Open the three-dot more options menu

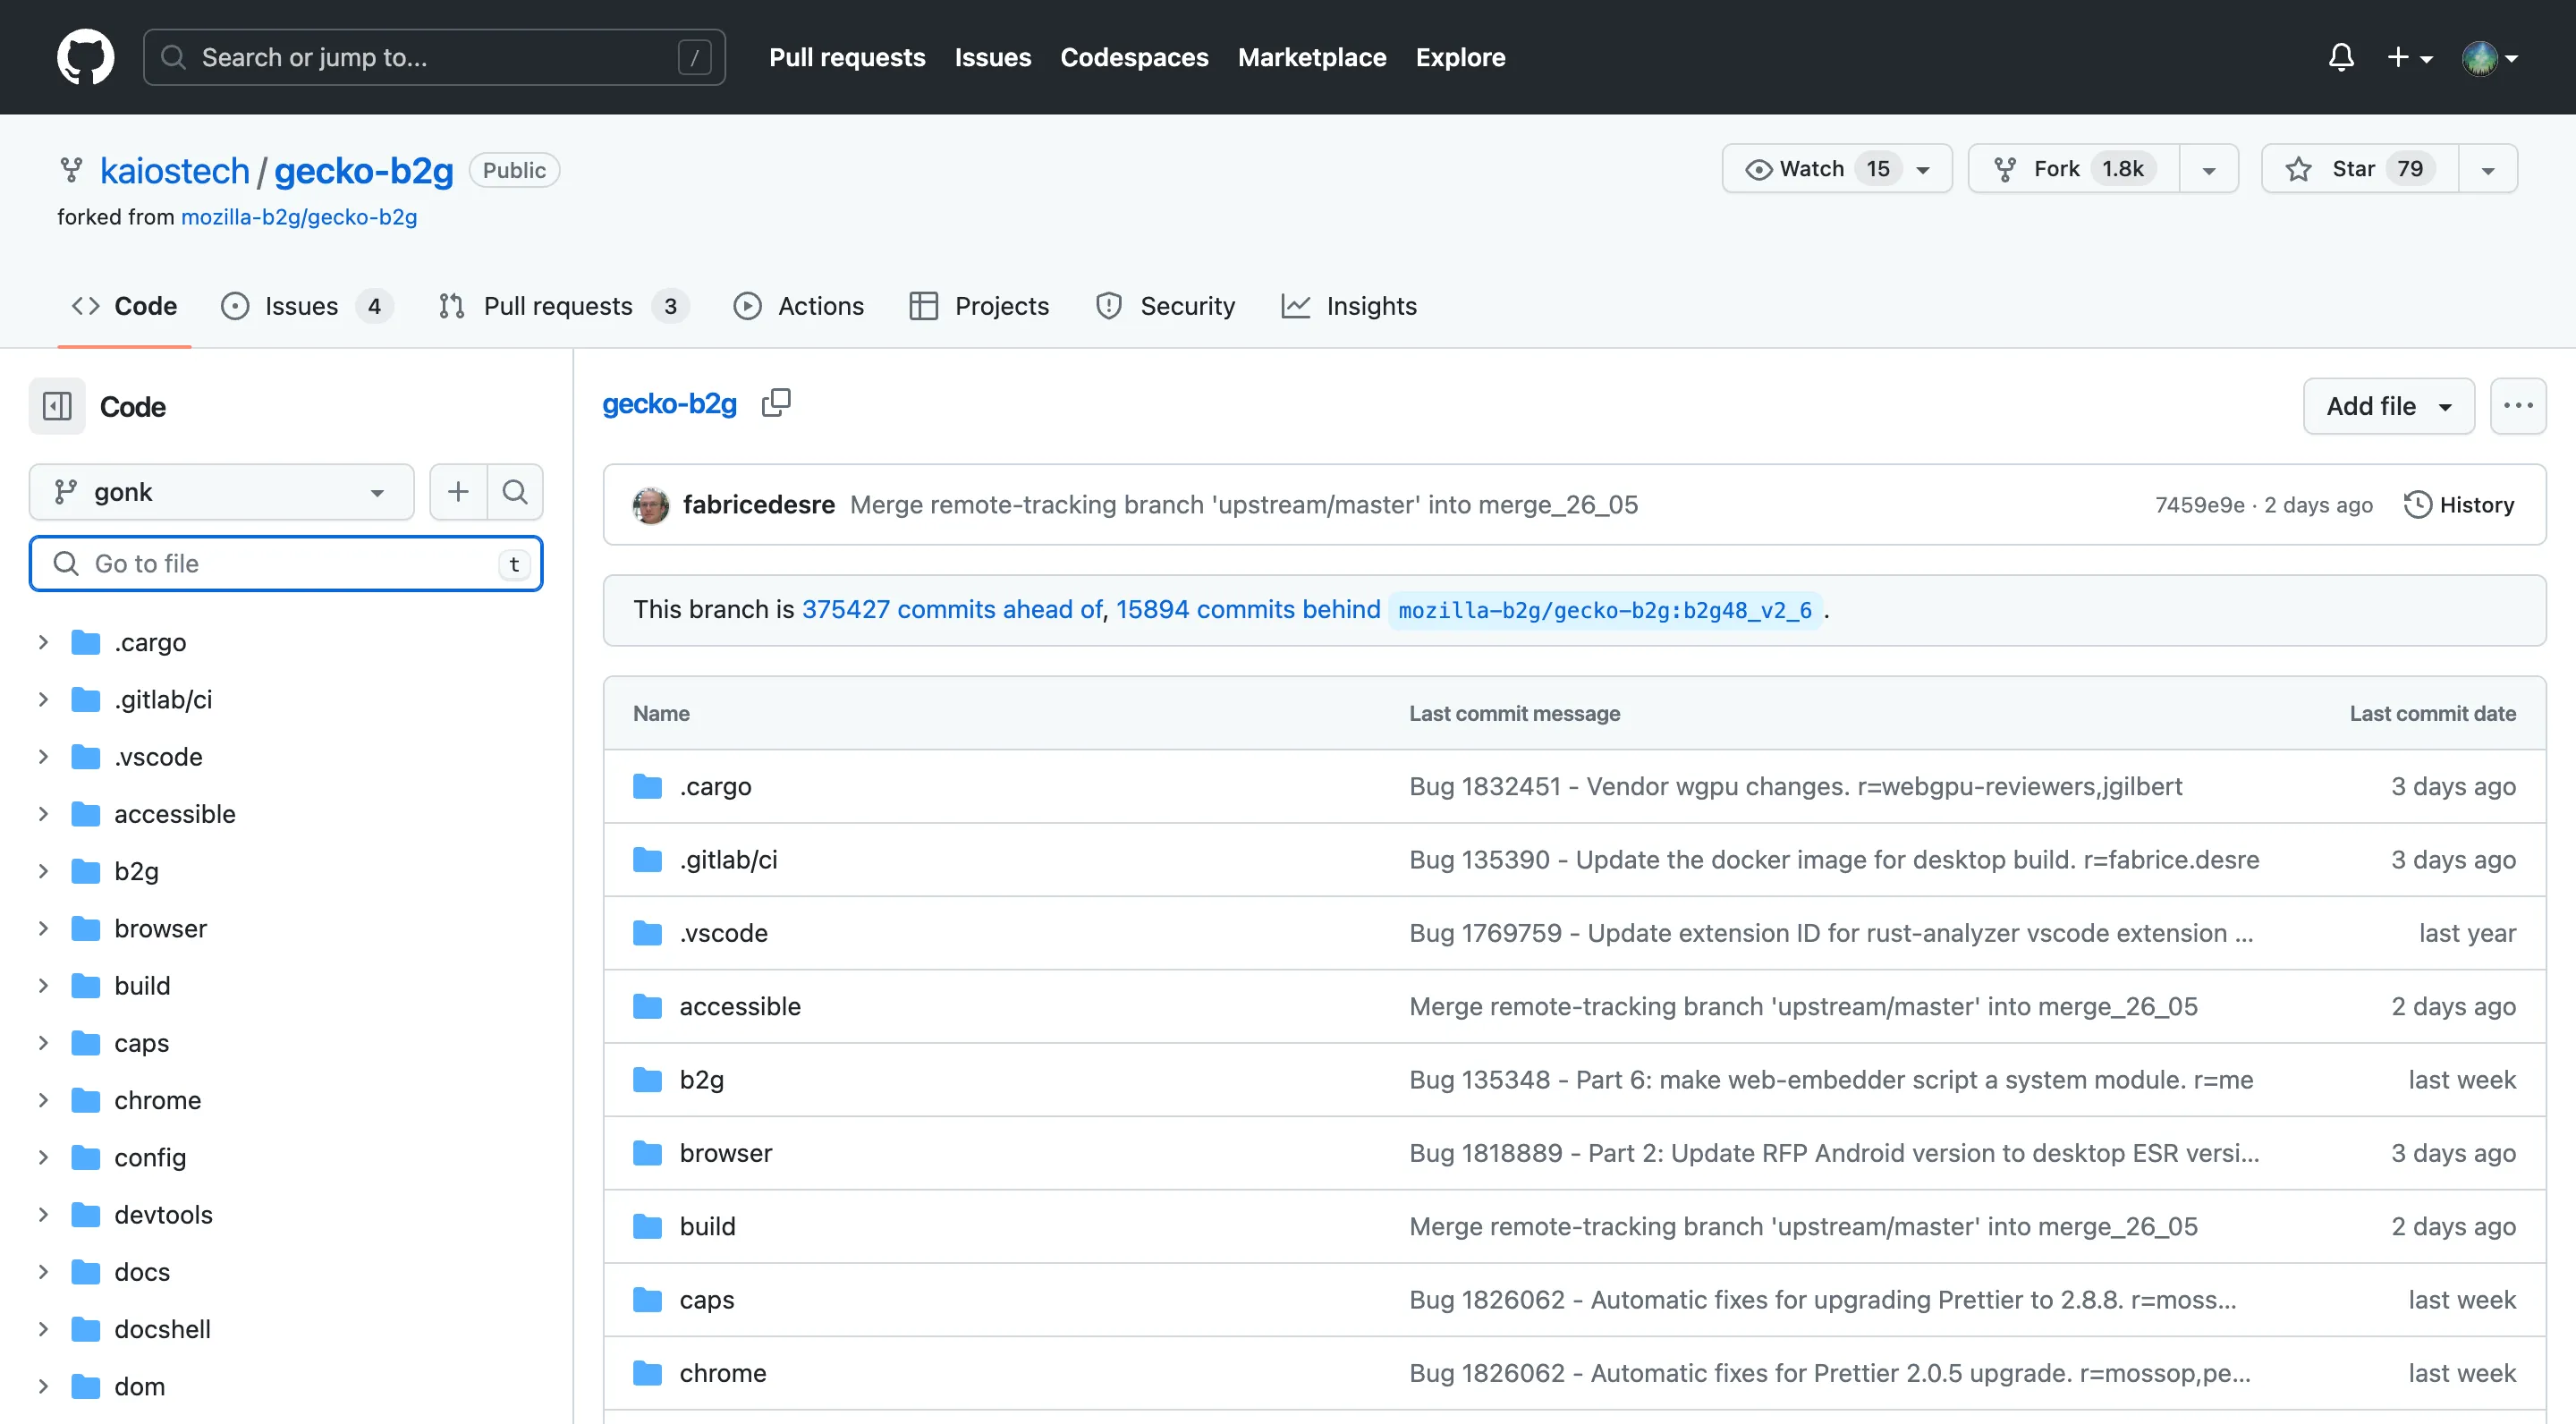[2517, 406]
